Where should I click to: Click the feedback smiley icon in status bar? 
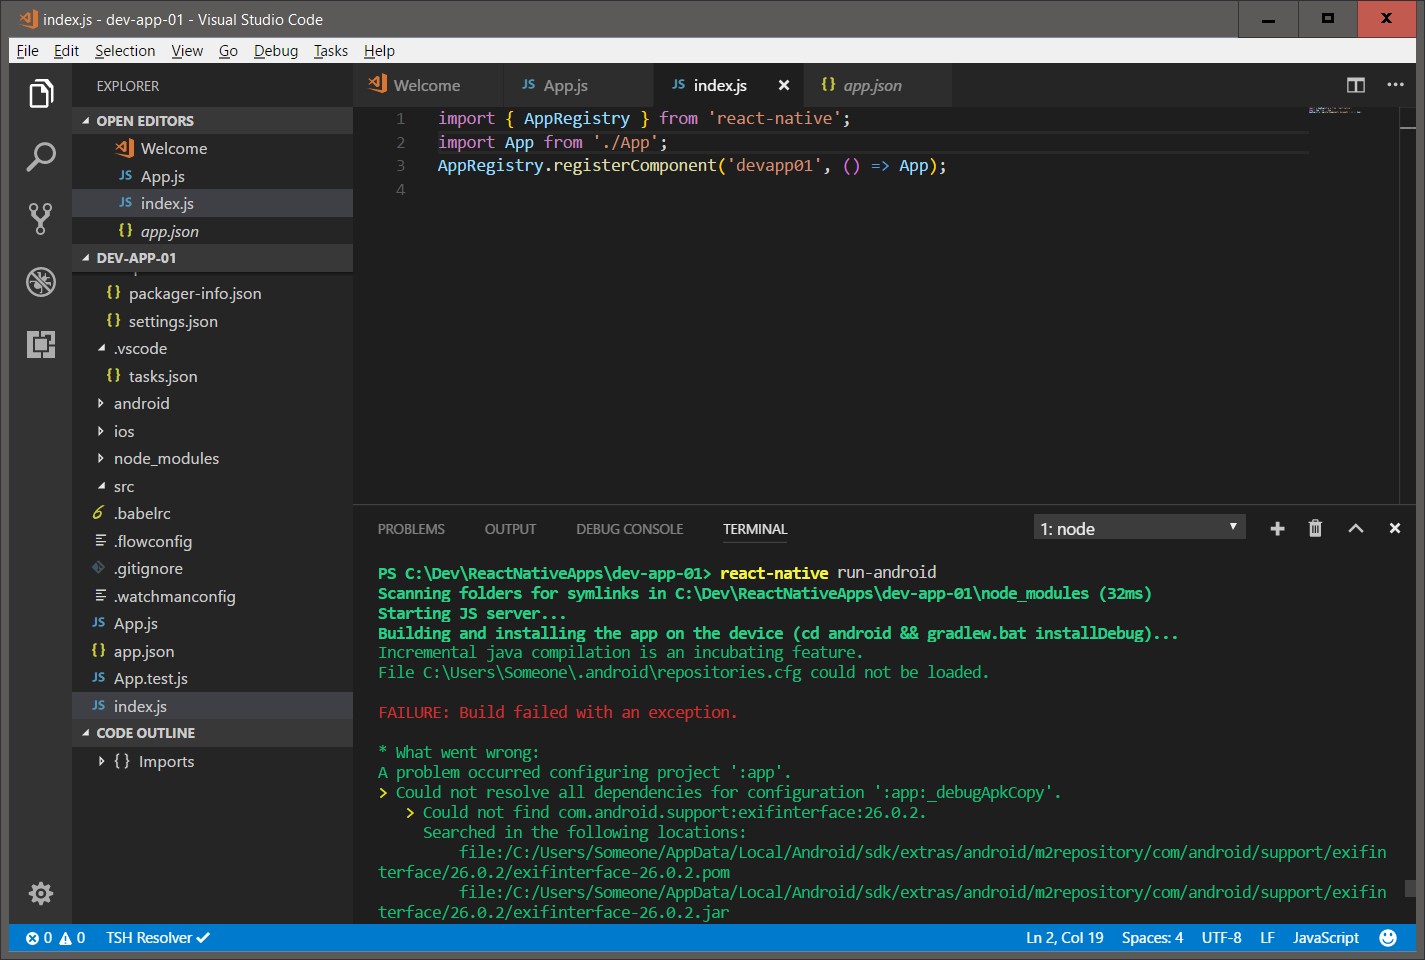[x=1388, y=938]
